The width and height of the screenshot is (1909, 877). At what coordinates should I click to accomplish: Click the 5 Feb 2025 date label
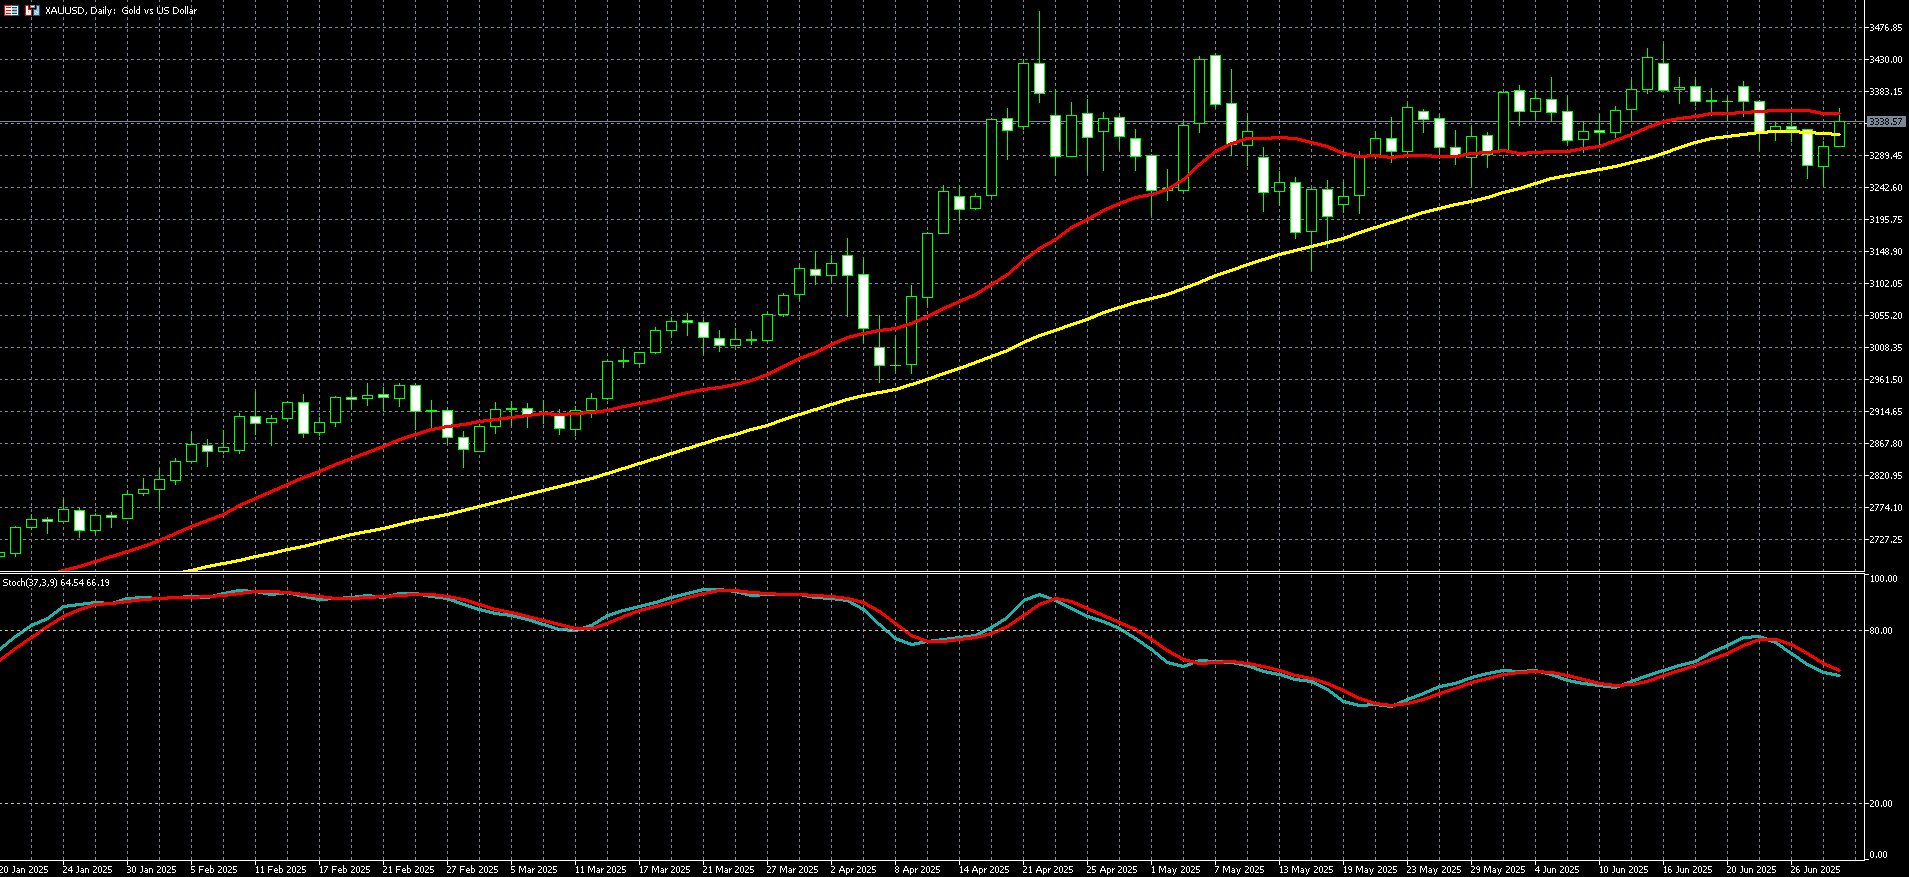tap(214, 870)
